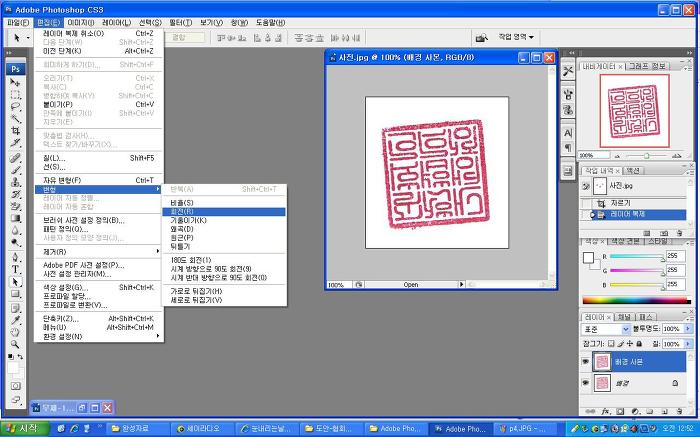Select the Zoom tool in toolbox
Screen dimensions: 700x437
tap(15, 344)
